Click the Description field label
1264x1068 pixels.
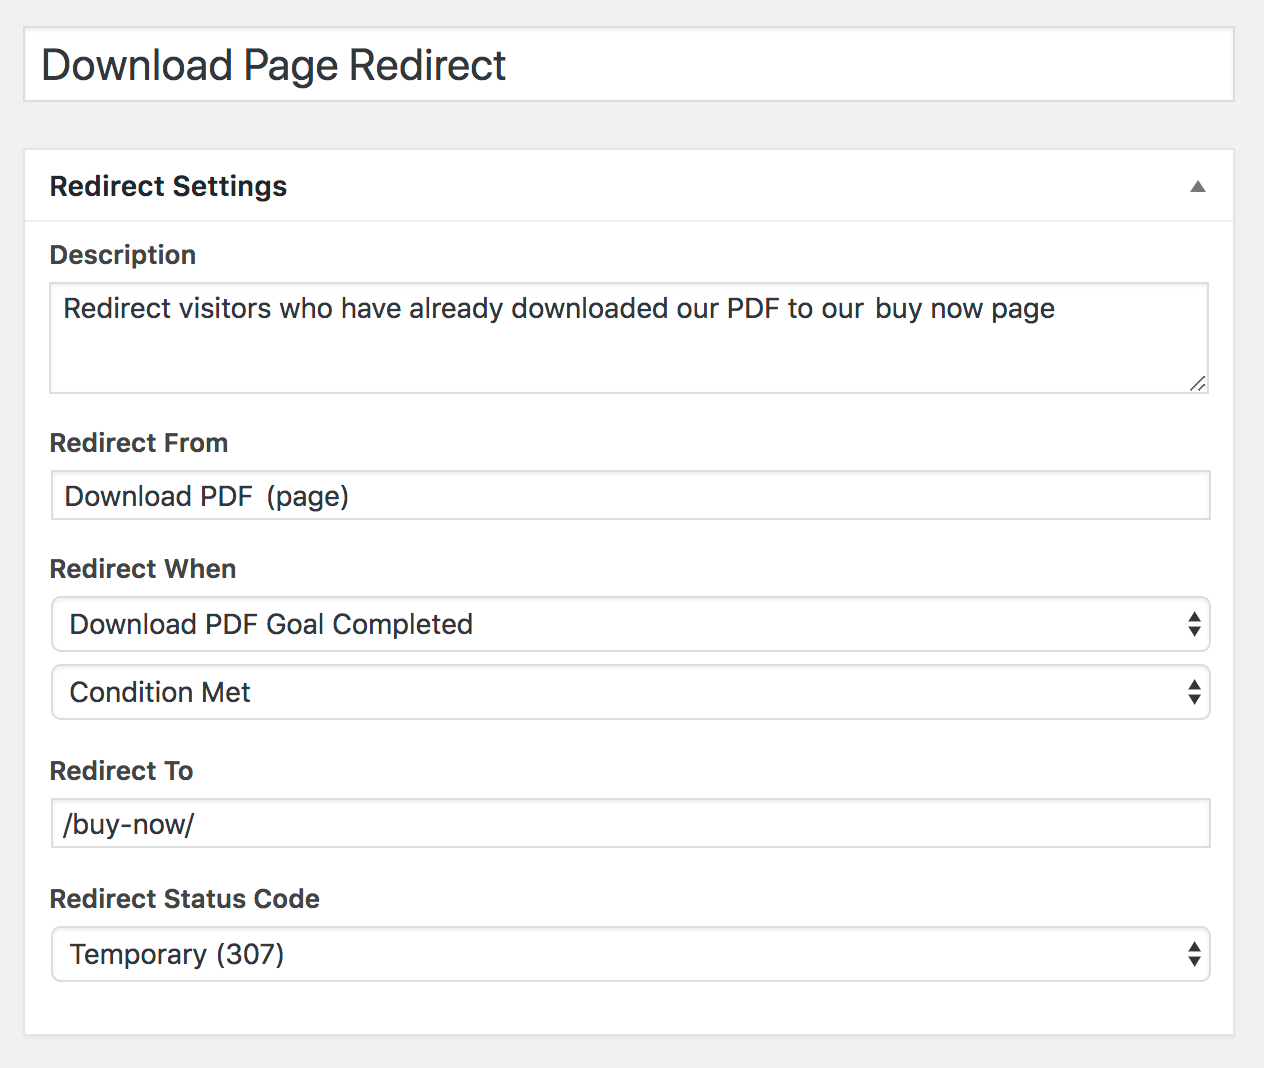pyautogui.click(x=123, y=255)
